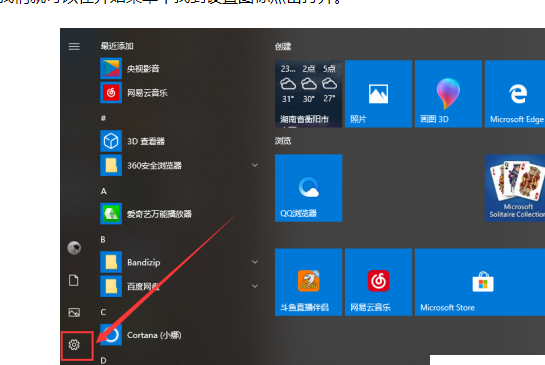Open the Pictures sidebar icon
This screenshot has height=365, width=545.
tap(74, 312)
